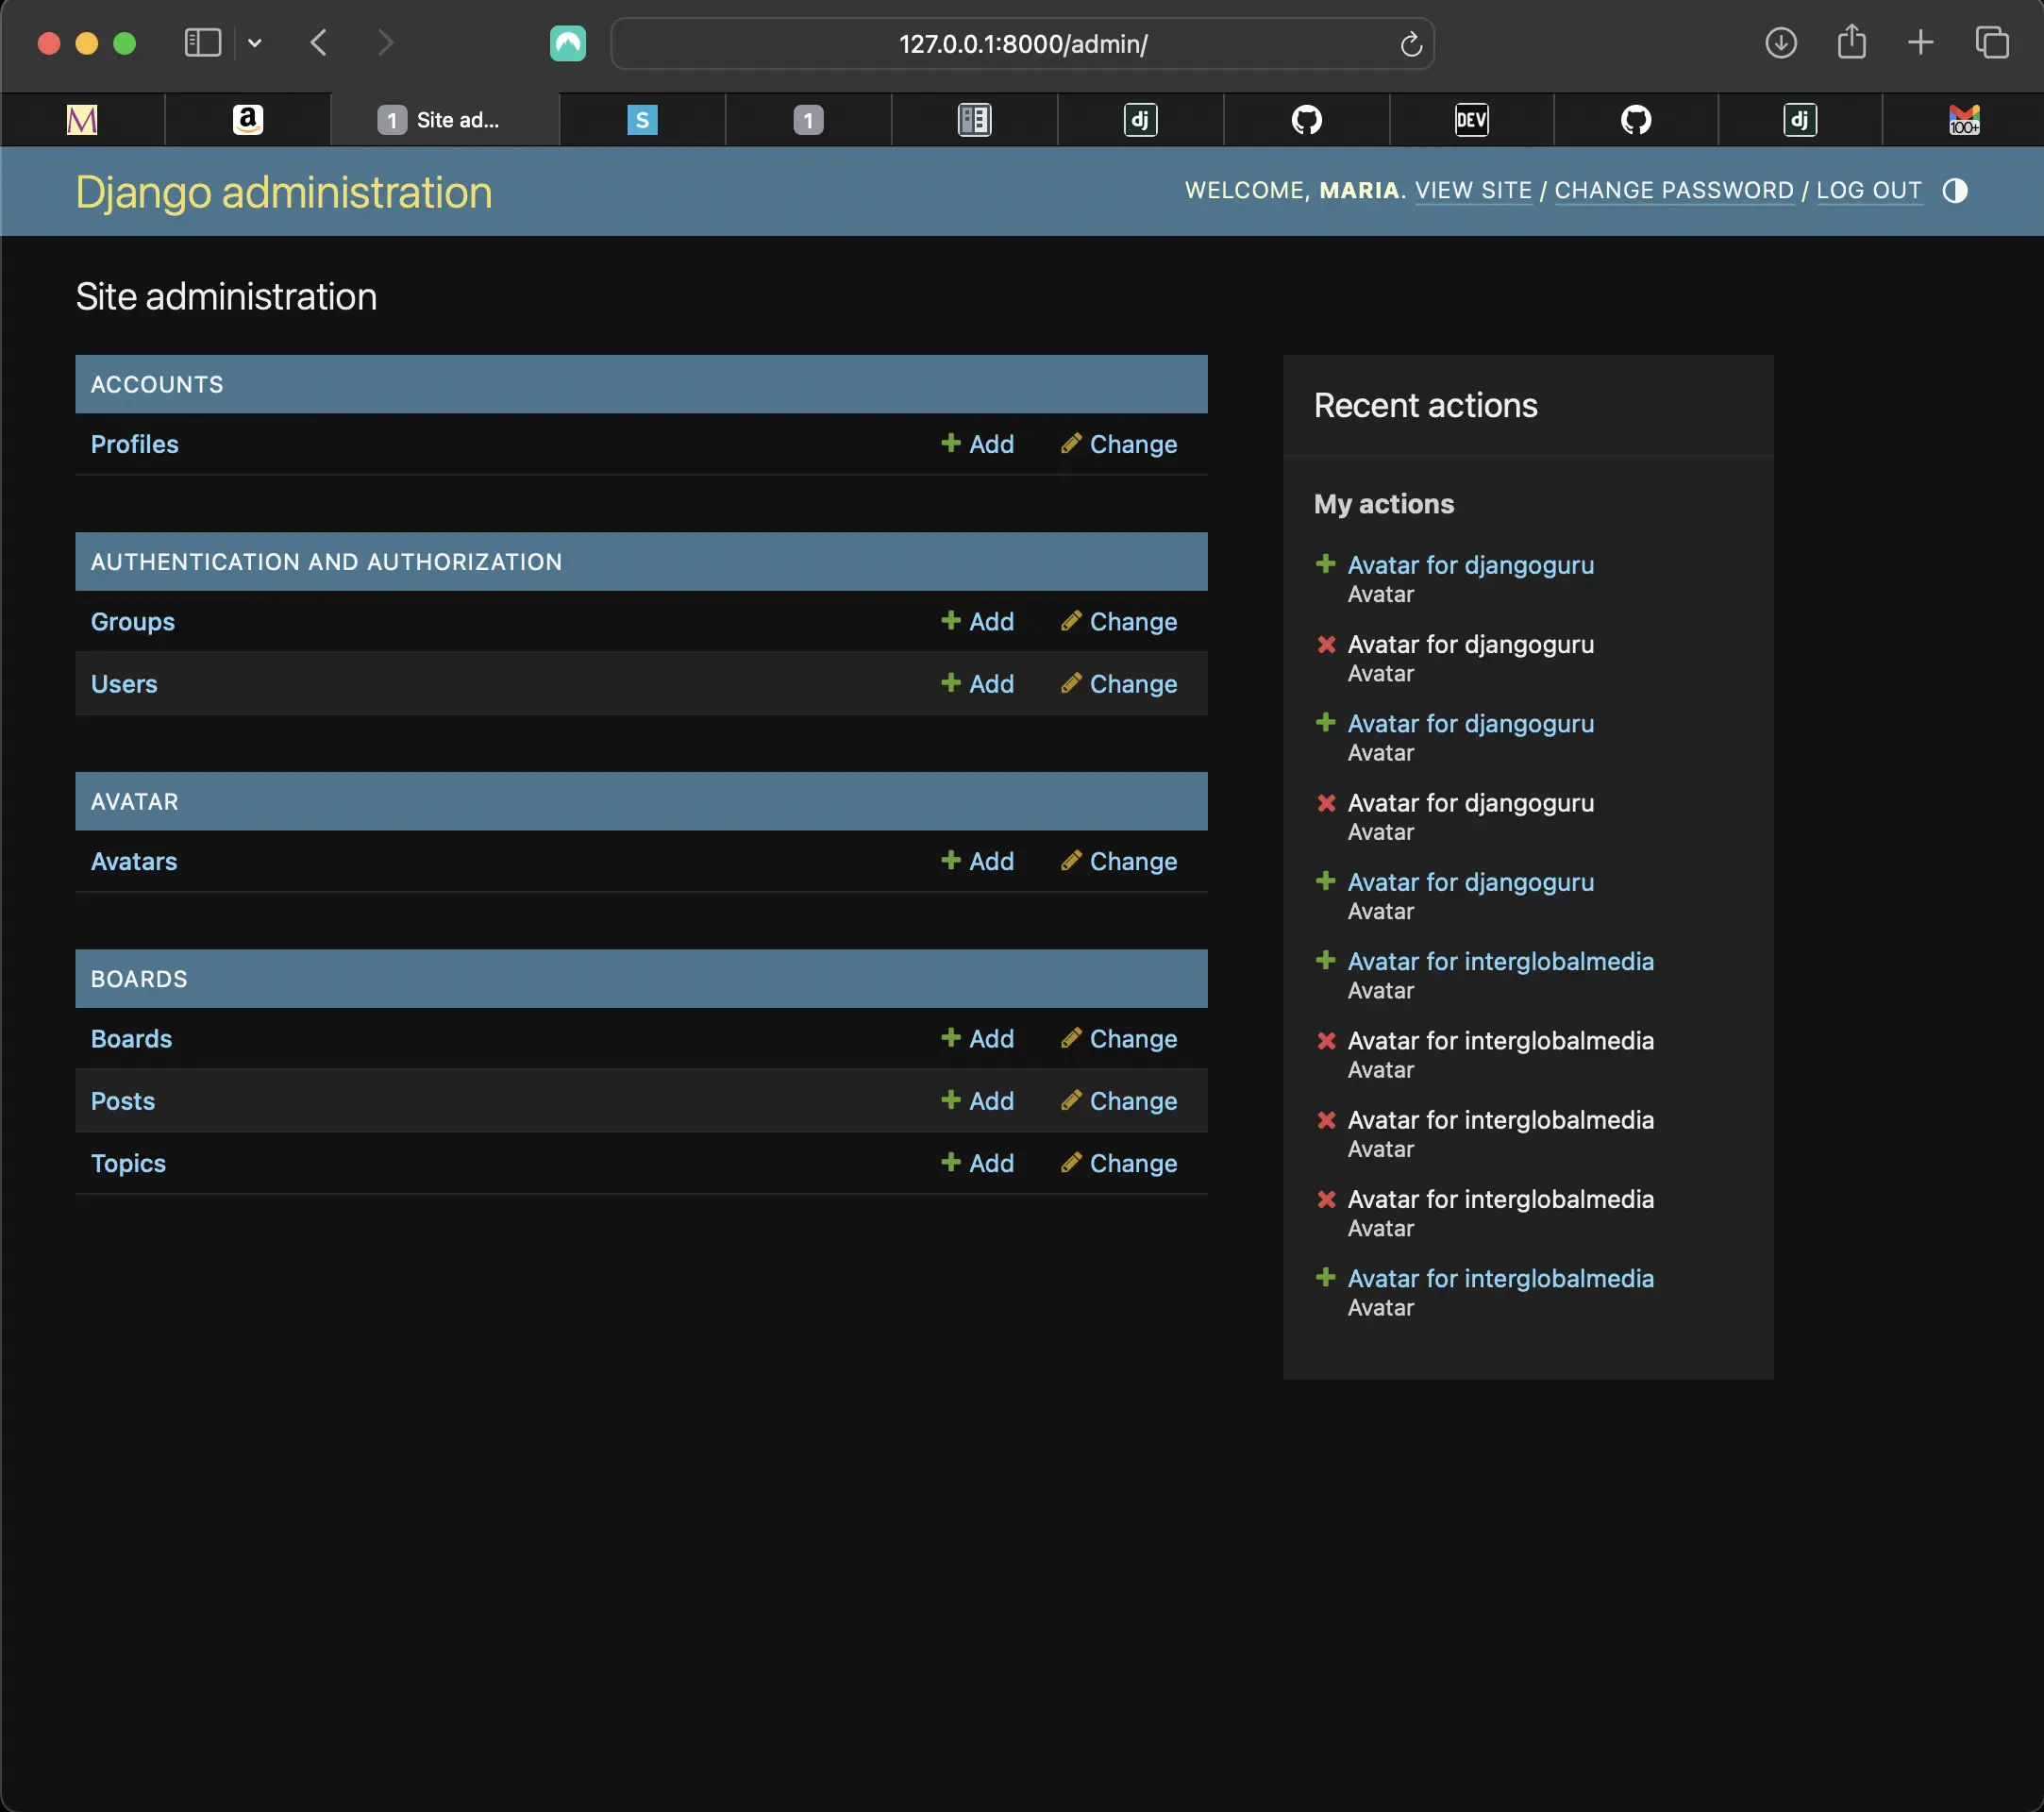This screenshot has width=2044, height=1812.
Task: Click Change for Avatars
Action: (x=1119, y=861)
